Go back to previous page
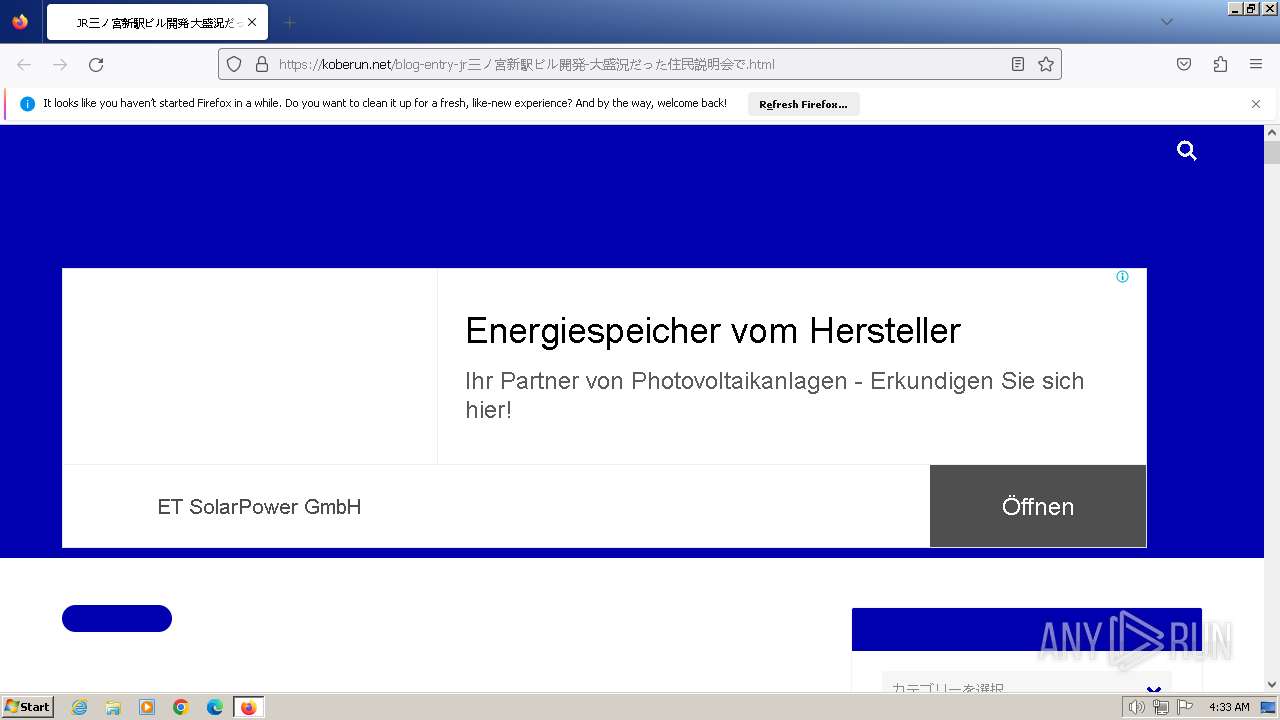1280x720 pixels. click(24, 64)
